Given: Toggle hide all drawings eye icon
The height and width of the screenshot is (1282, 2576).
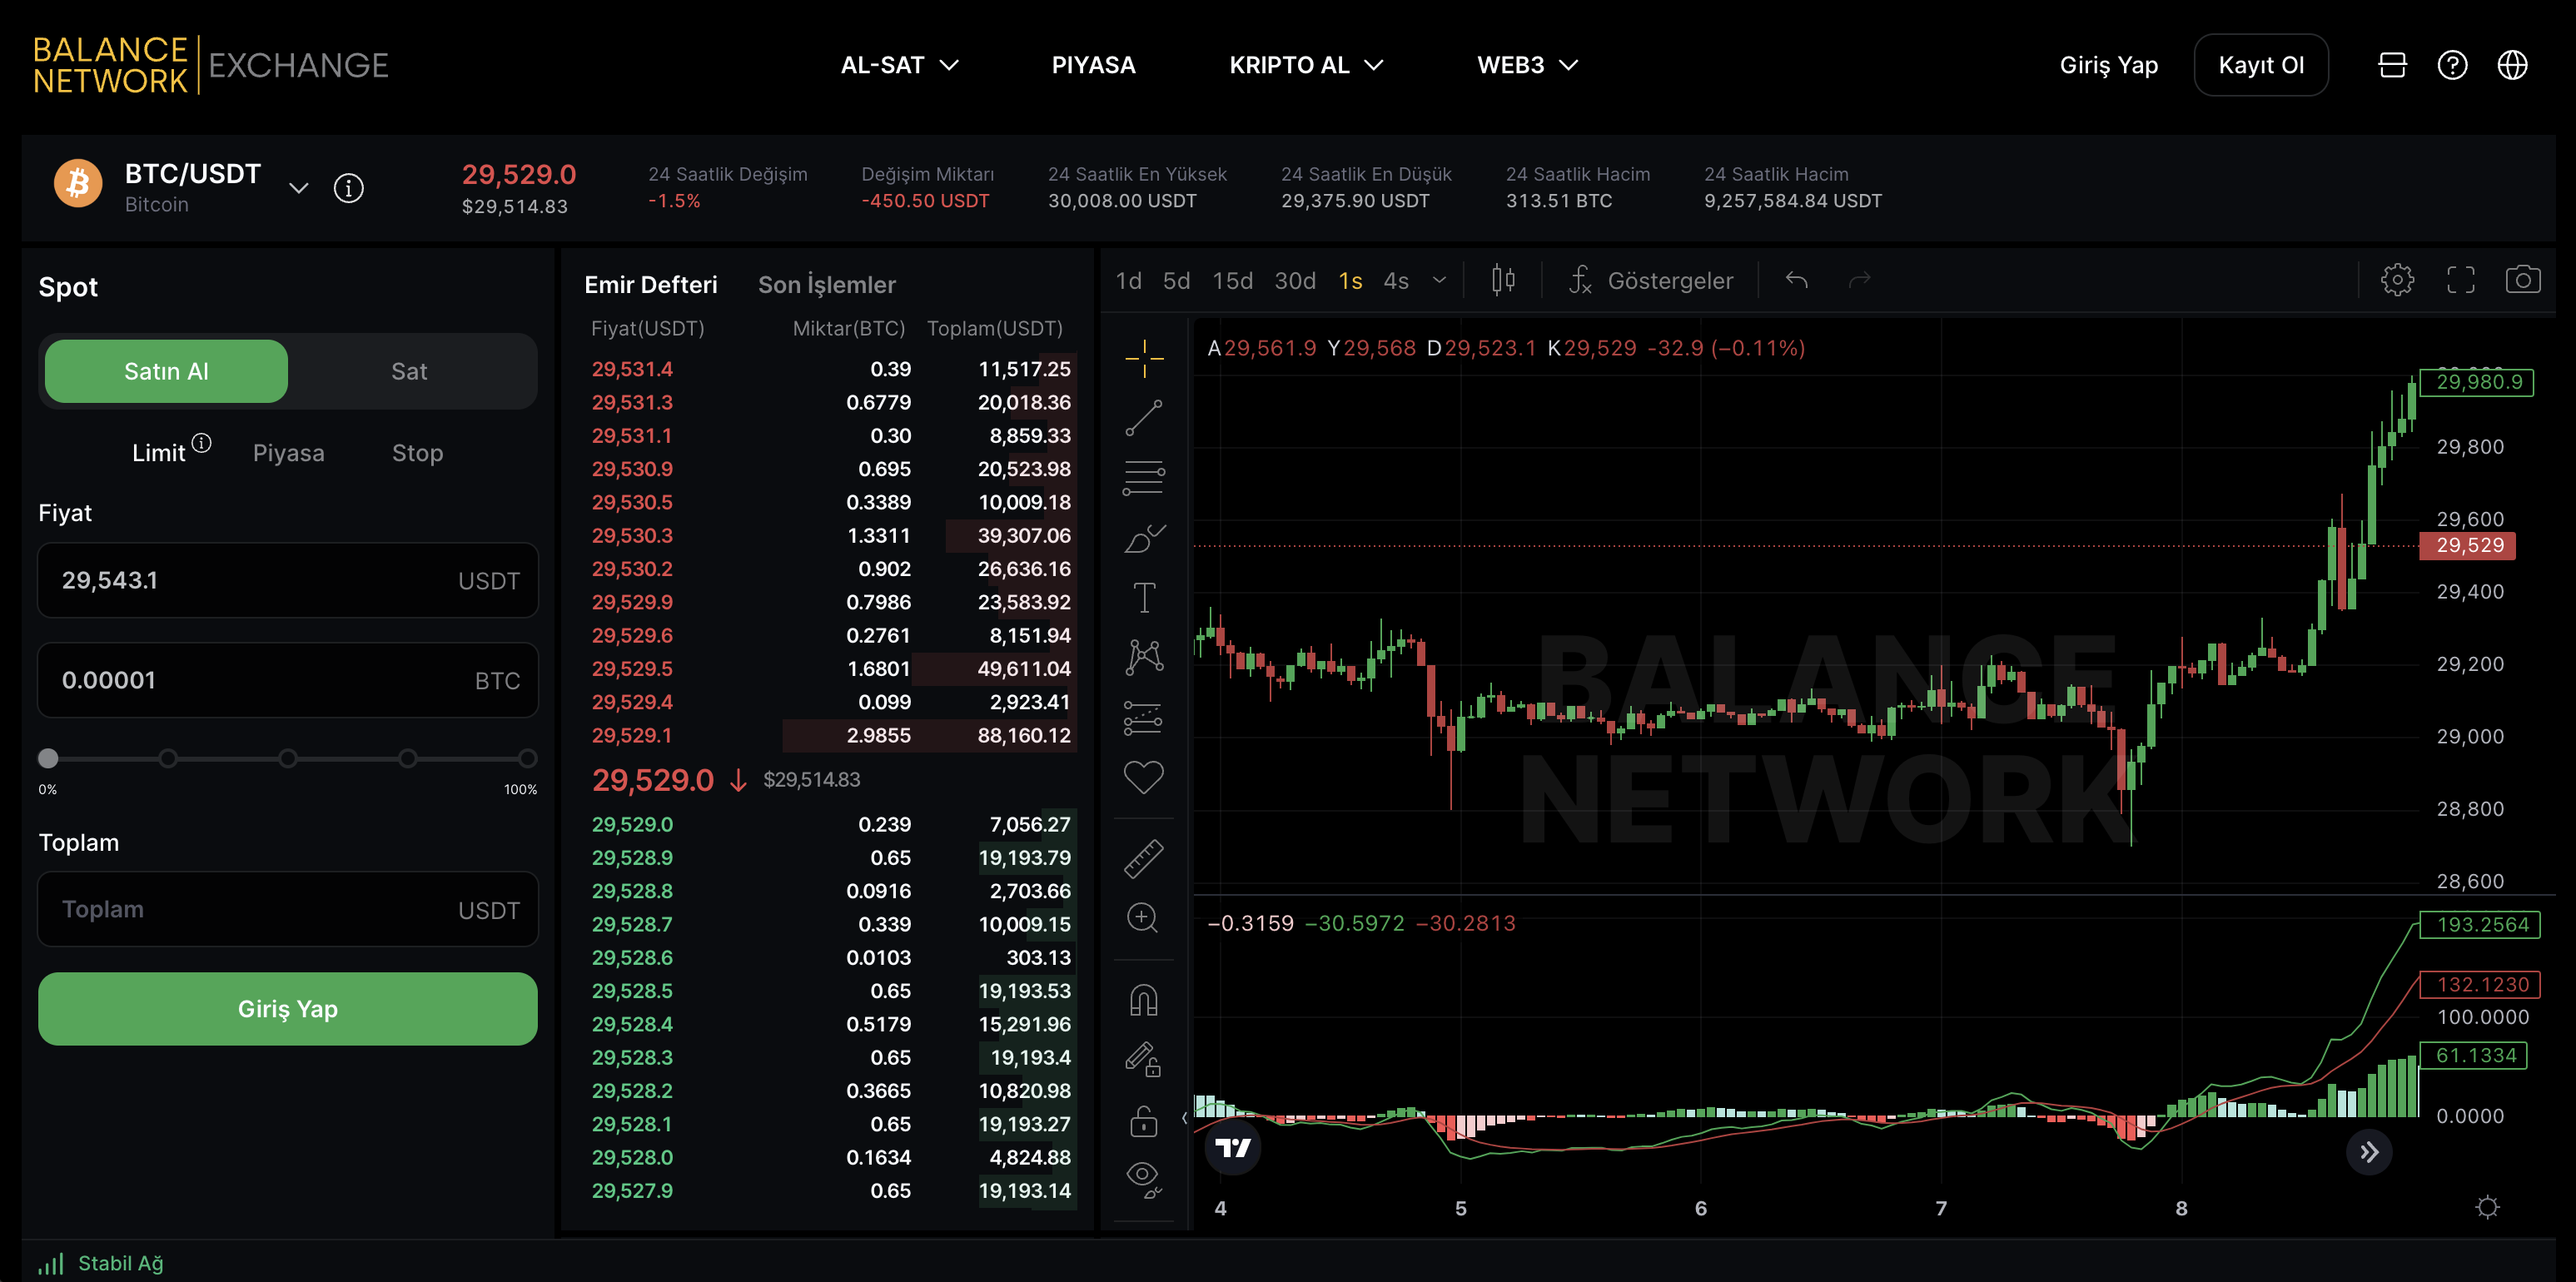Looking at the screenshot, I should coord(1143,1178).
